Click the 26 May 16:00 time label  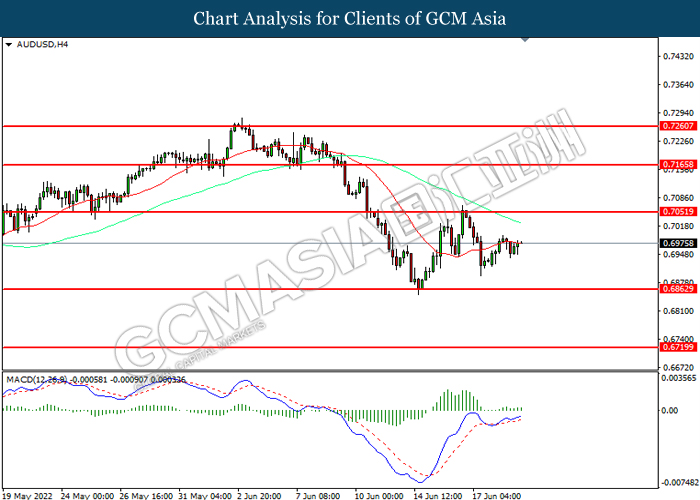[146, 496]
